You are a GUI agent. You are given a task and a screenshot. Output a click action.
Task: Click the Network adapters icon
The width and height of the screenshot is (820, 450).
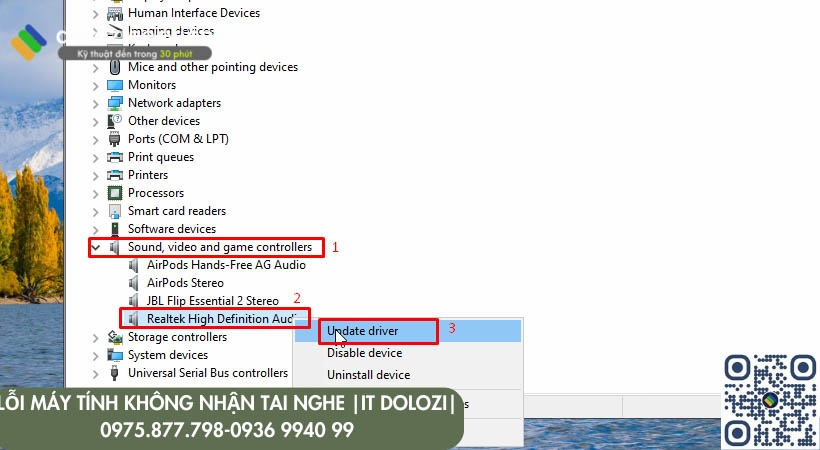click(115, 103)
